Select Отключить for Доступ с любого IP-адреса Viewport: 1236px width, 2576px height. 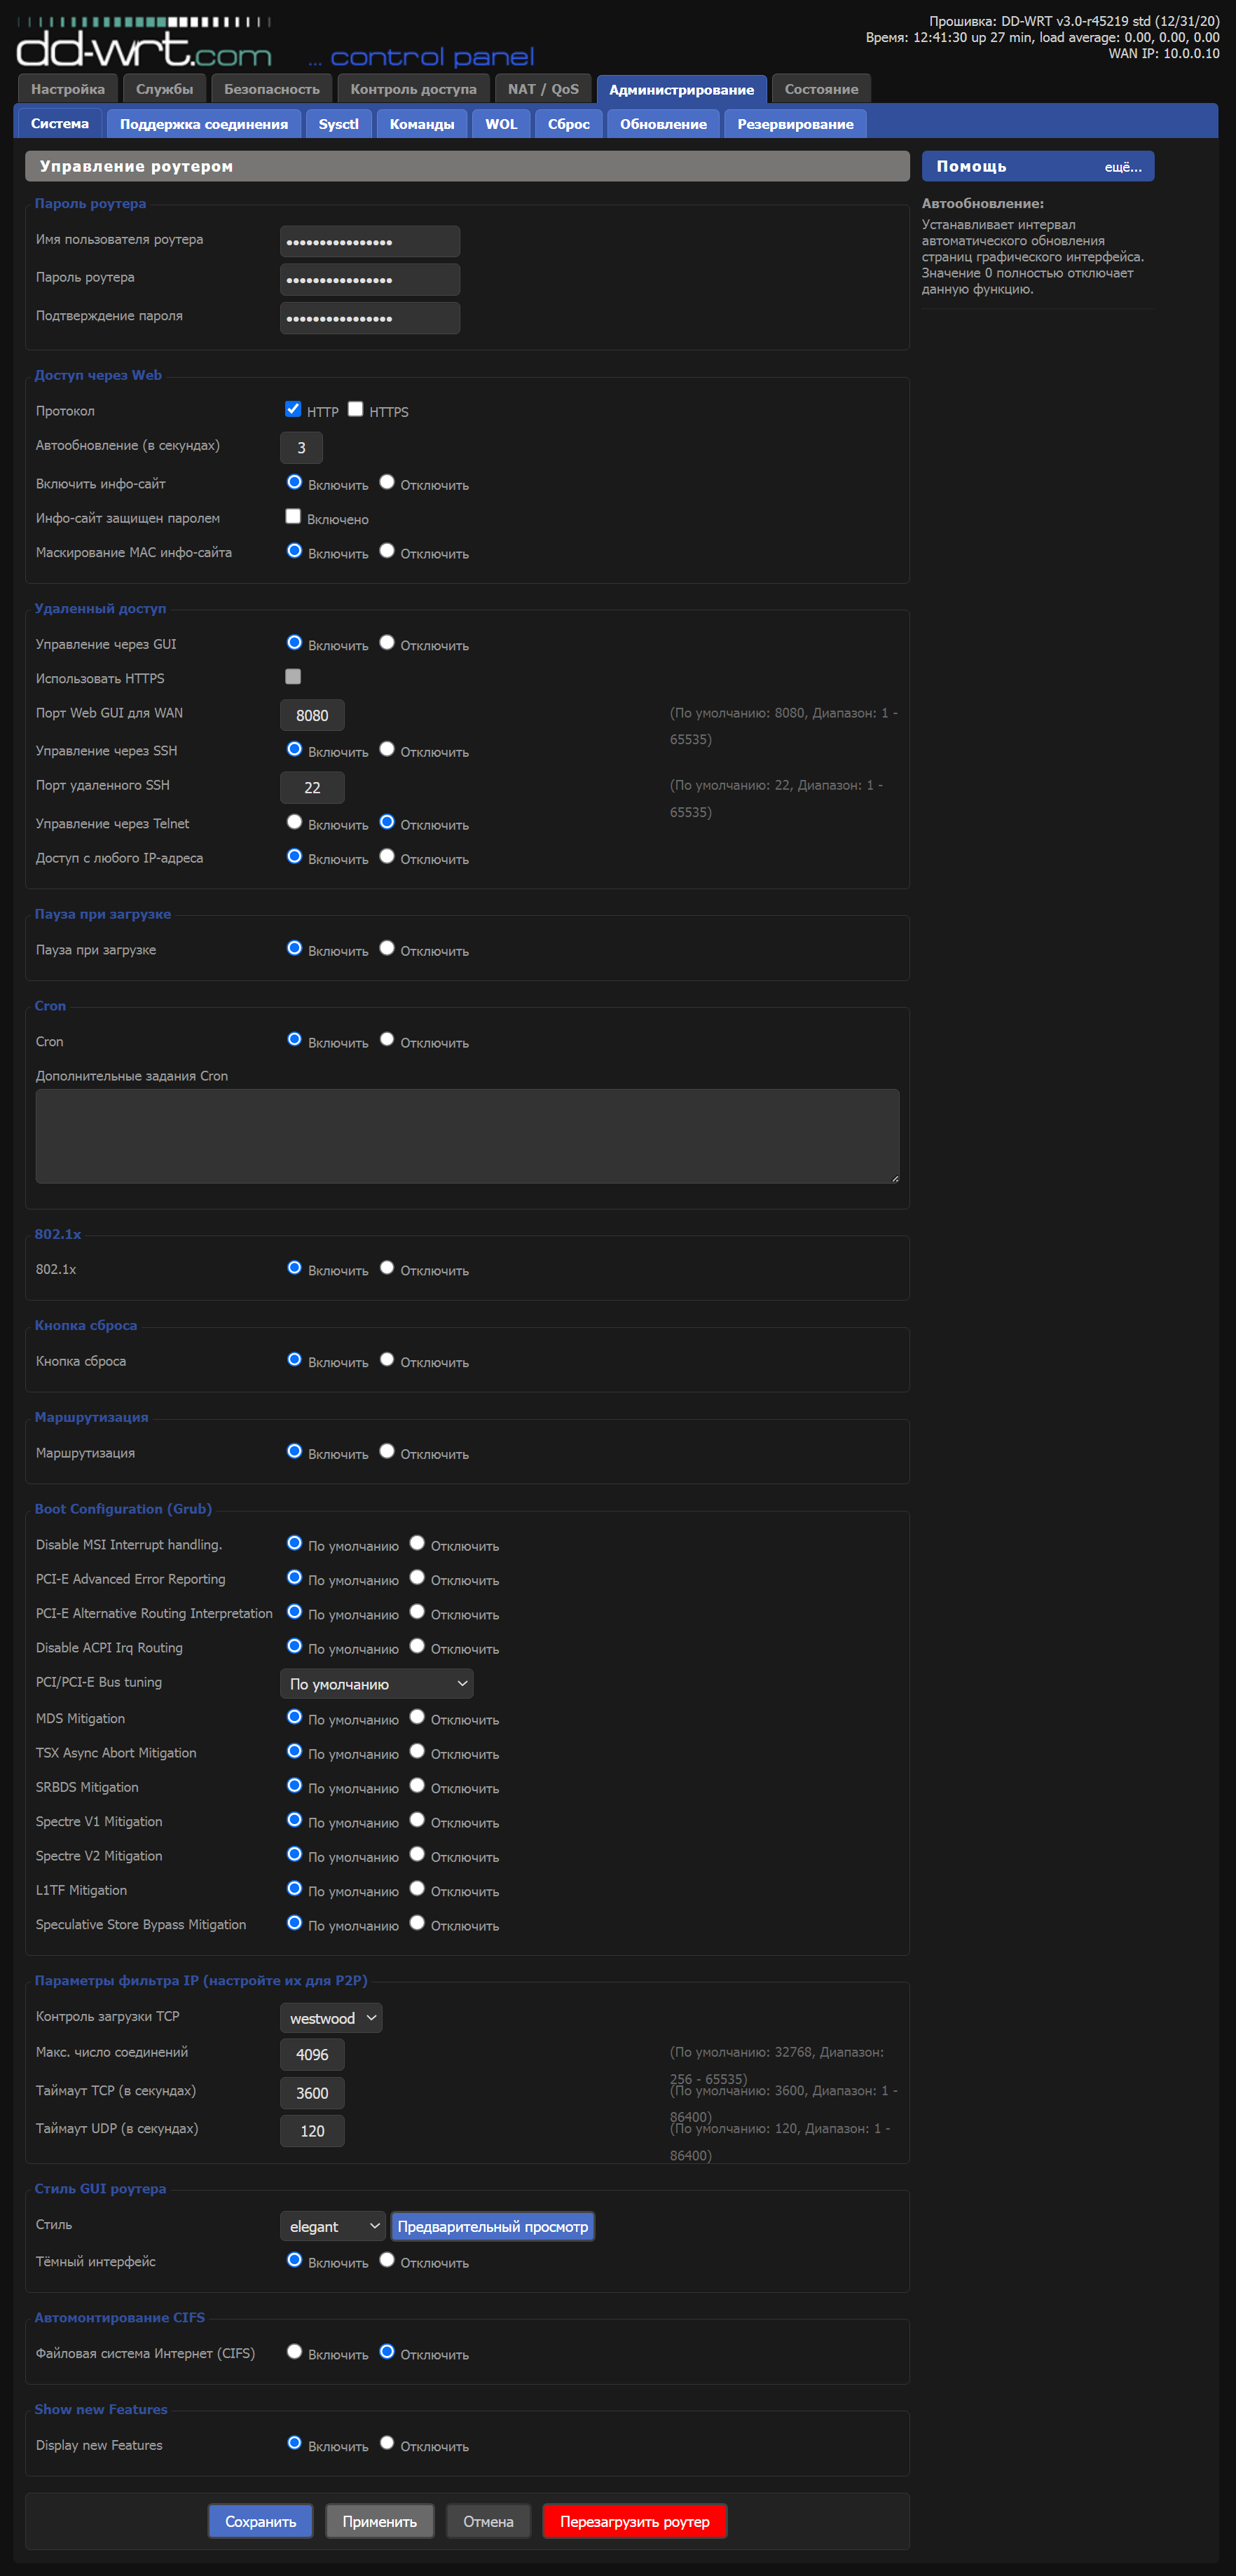387,856
